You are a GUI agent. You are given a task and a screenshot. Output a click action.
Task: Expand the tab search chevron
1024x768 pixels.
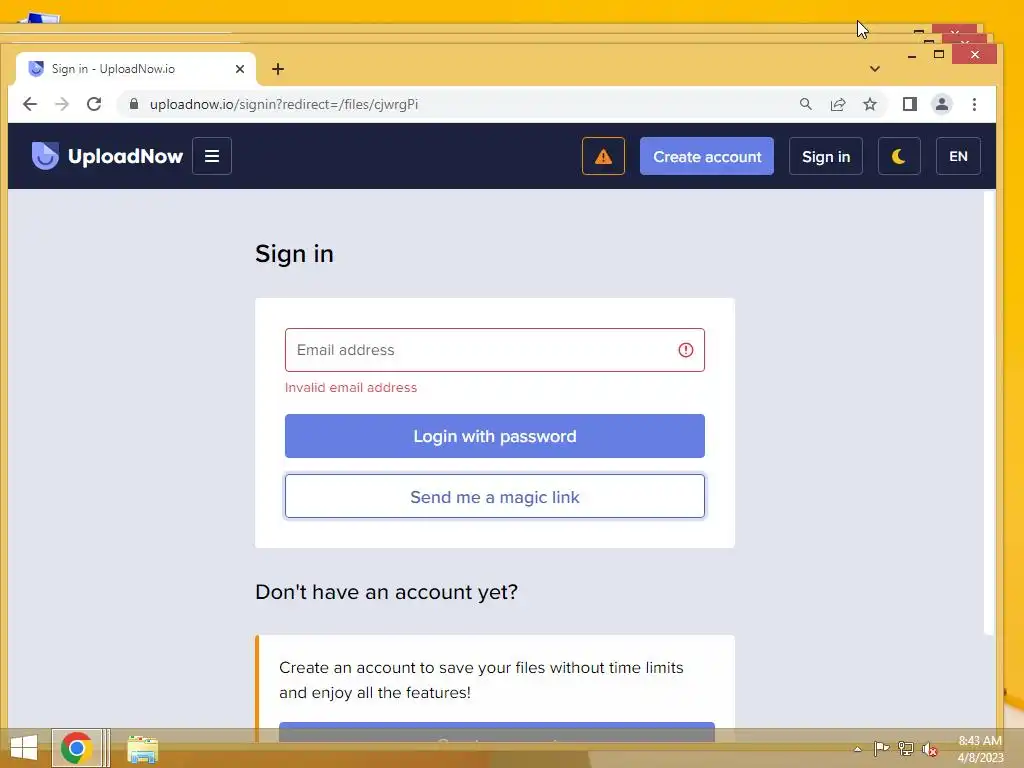pos(874,69)
